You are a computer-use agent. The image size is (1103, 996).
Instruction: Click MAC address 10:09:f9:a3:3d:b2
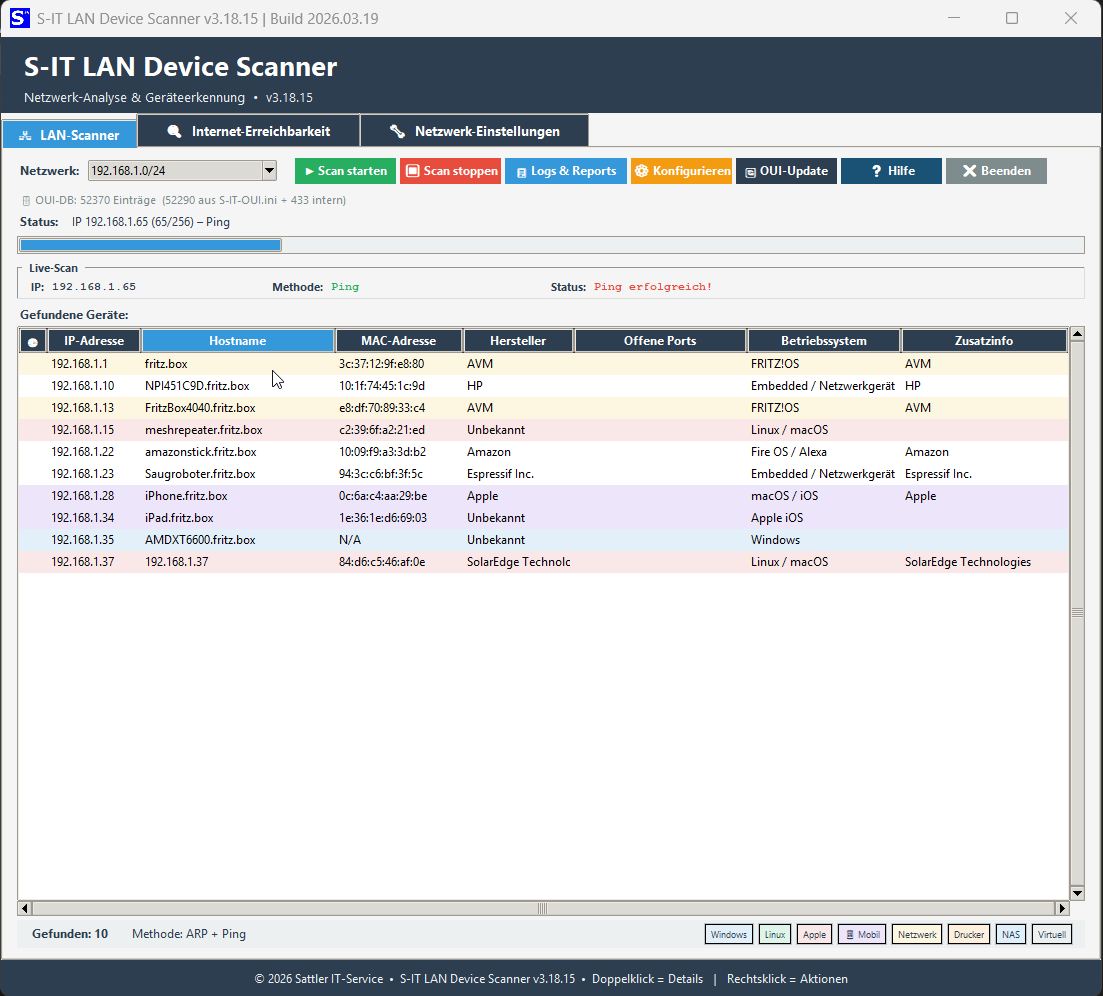click(x=382, y=452)
